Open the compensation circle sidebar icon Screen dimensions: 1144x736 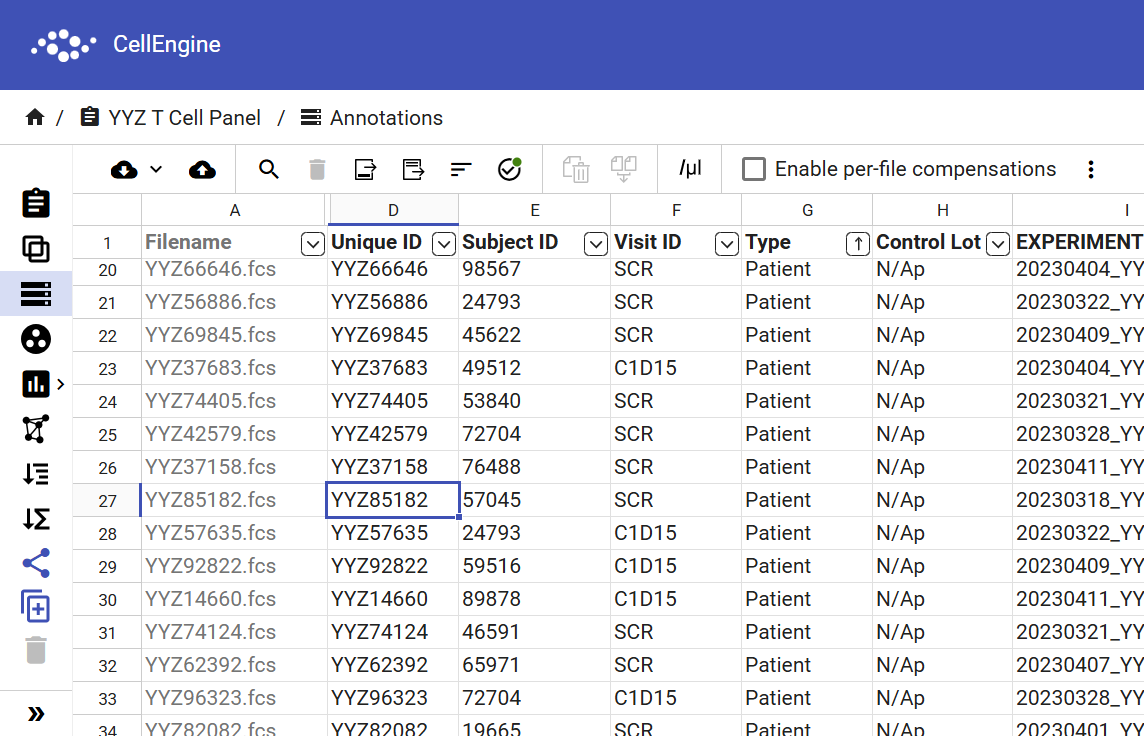pyautogui.click(x=36, y=339)
